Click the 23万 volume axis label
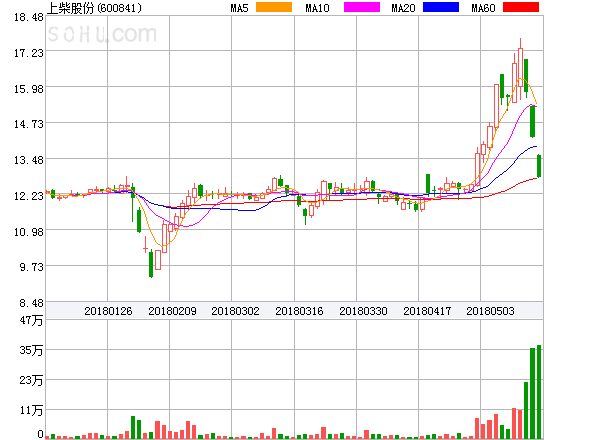This screenshot has width=600, height=440. point(31,380)
